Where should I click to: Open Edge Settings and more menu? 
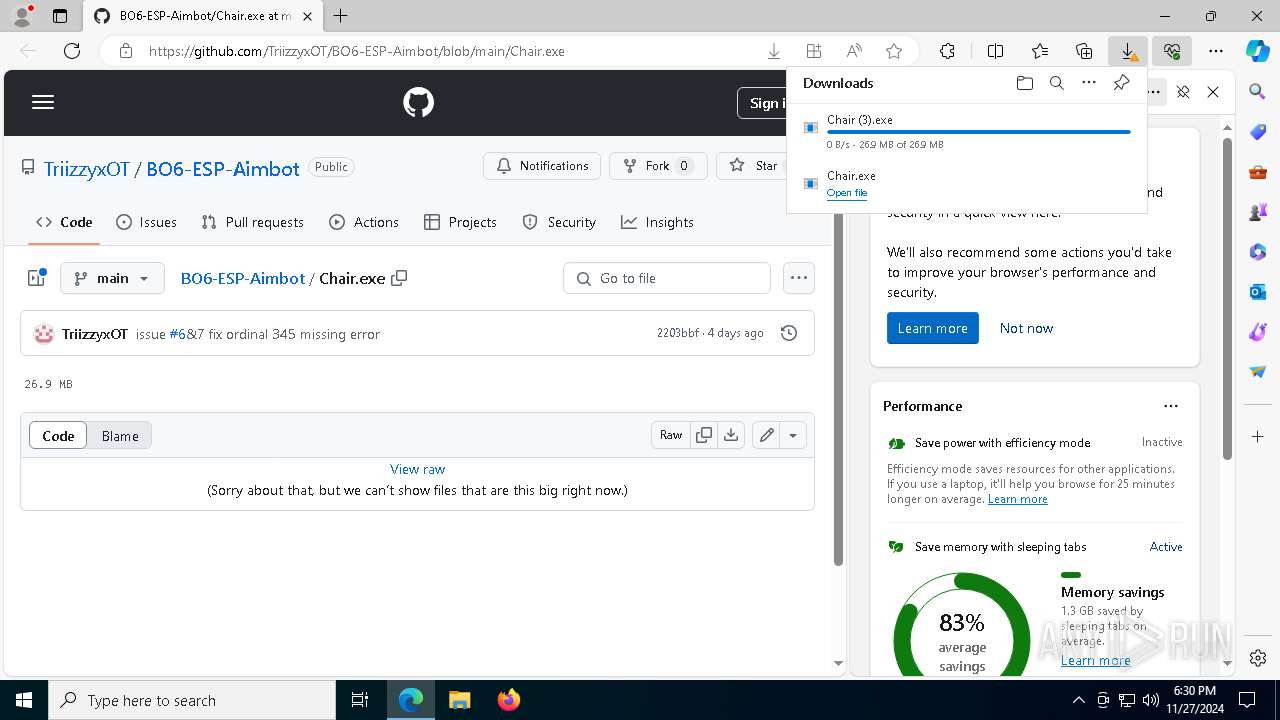1216,51
